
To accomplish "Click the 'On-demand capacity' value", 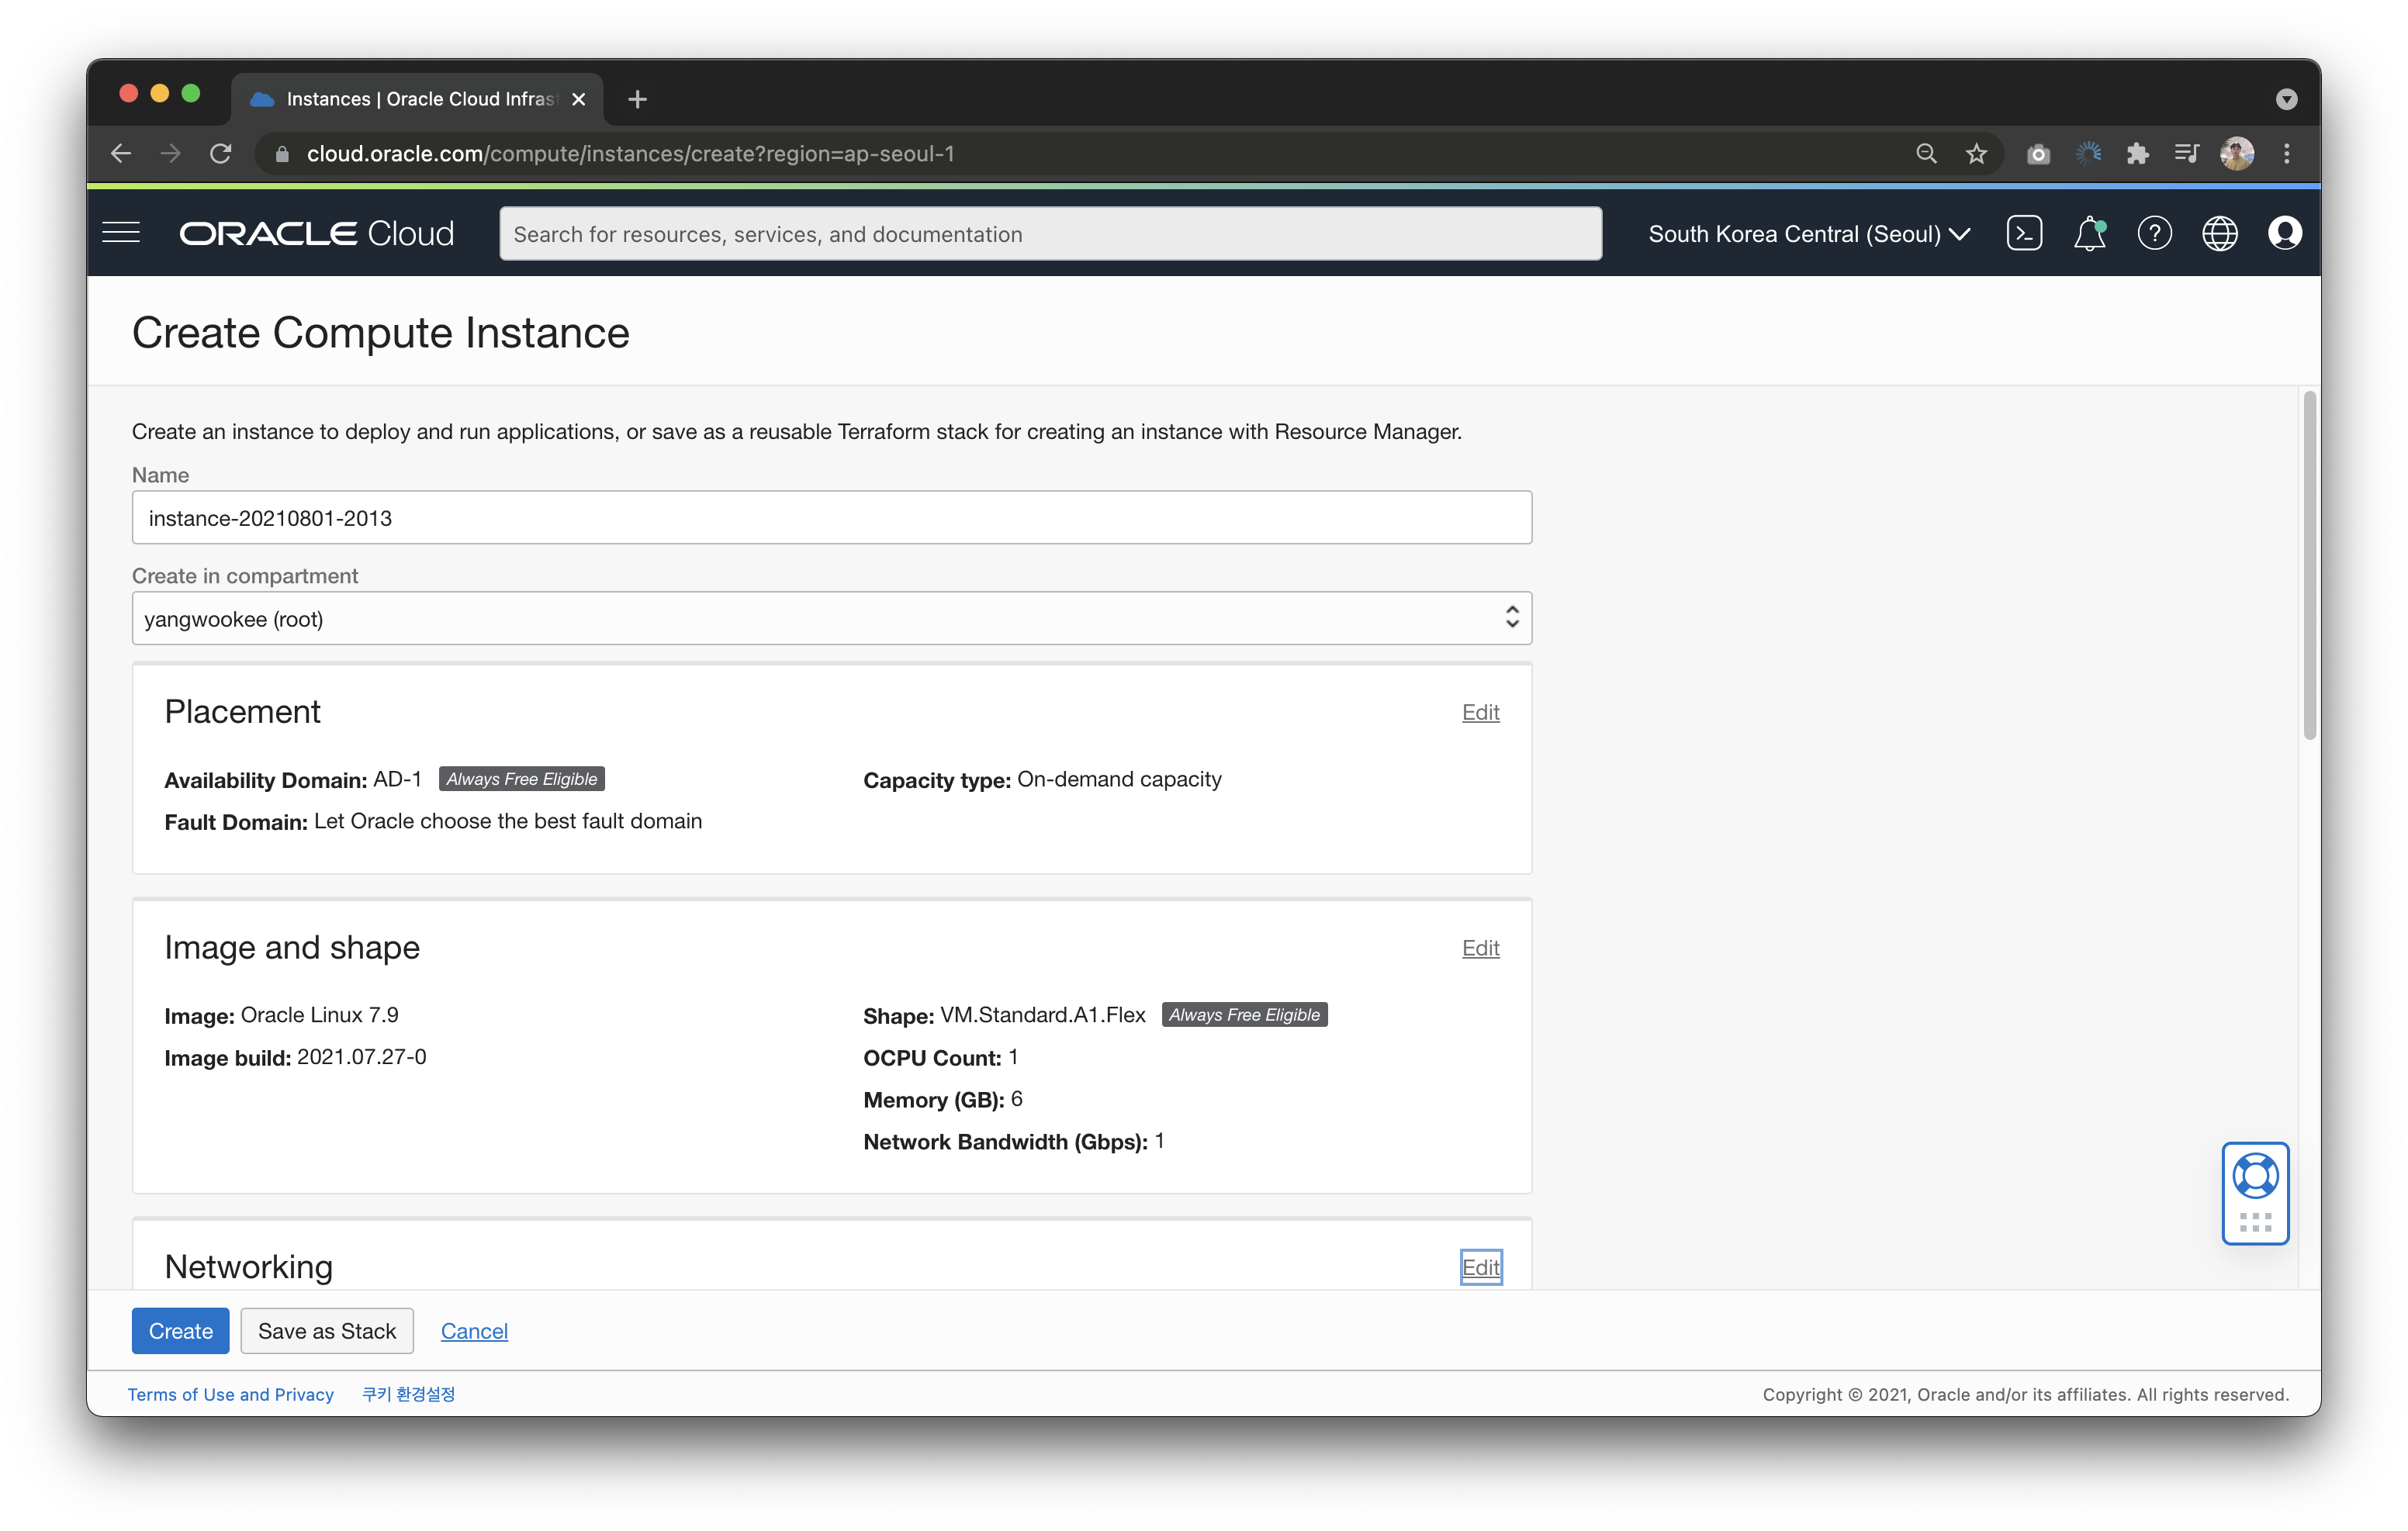I will click(x=1119, y=779).
